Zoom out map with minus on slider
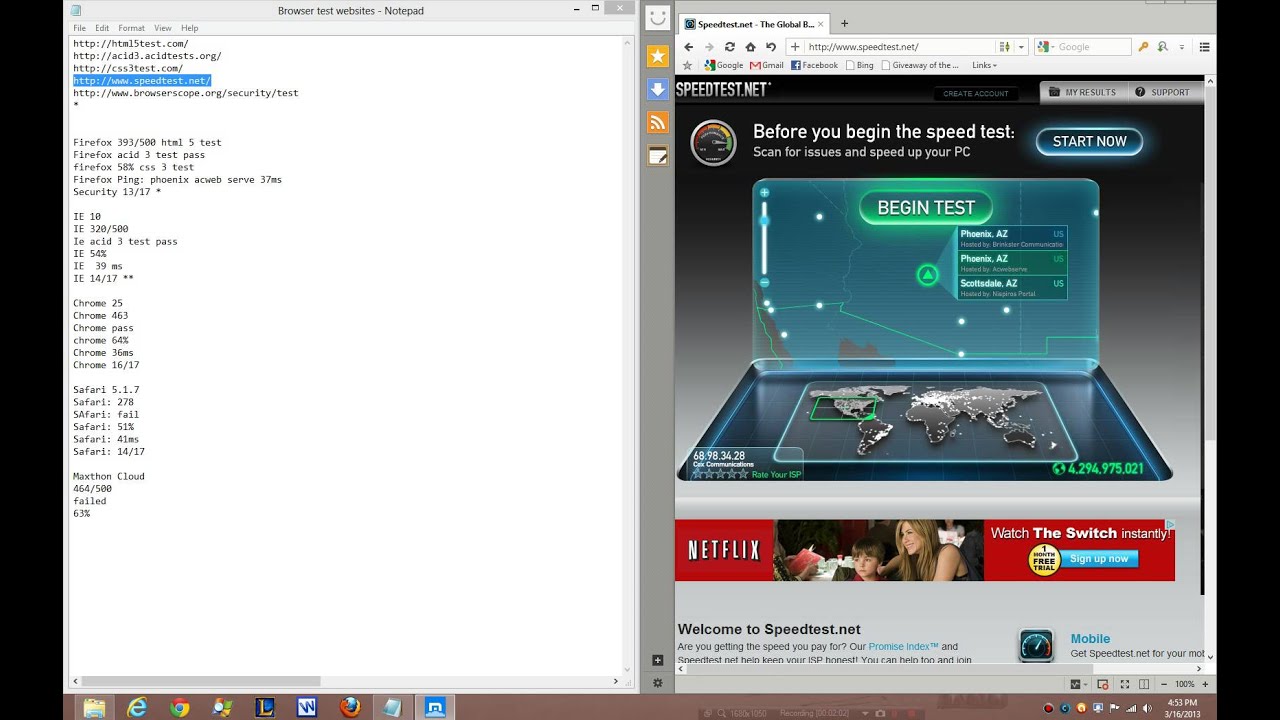Image resolution: width=1280 pixels, height=720 pixels. click(764, 283)
